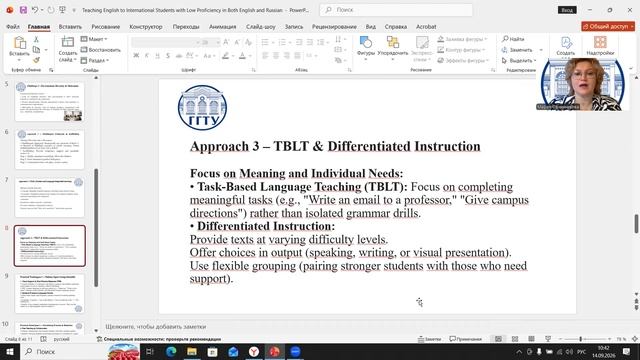The width and height of the screenshot is (640, 360).
Task: Open the Файл menu tab
Action: 13,27
